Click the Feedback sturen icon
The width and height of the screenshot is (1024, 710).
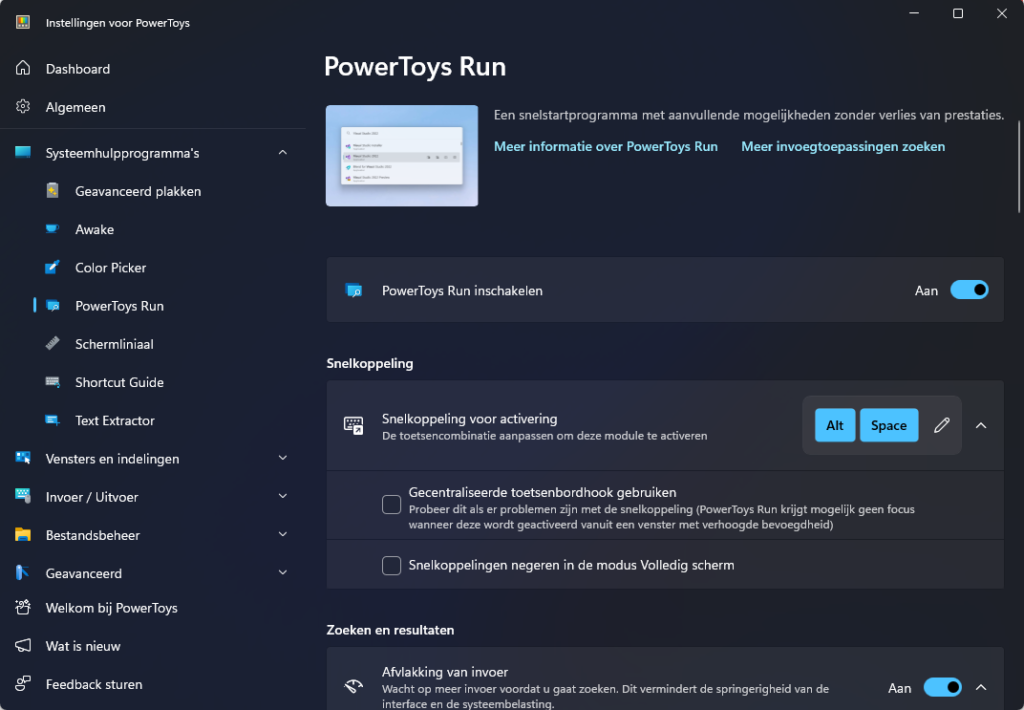coord(23,684)
